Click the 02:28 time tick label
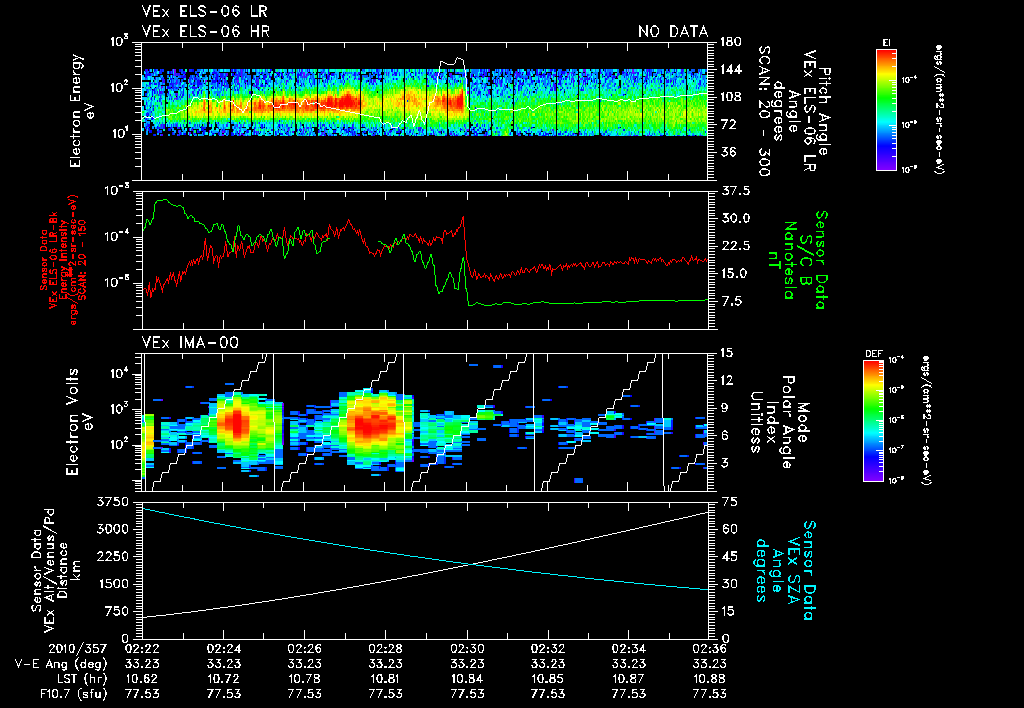Viewport: 1024px width, 708px height. 385,649
